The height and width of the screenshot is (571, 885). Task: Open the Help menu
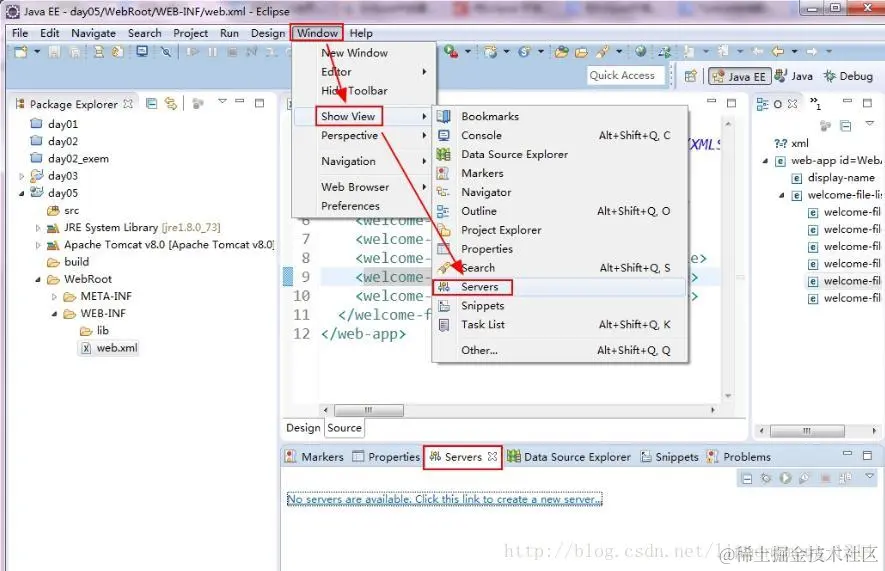click(361, 33)
